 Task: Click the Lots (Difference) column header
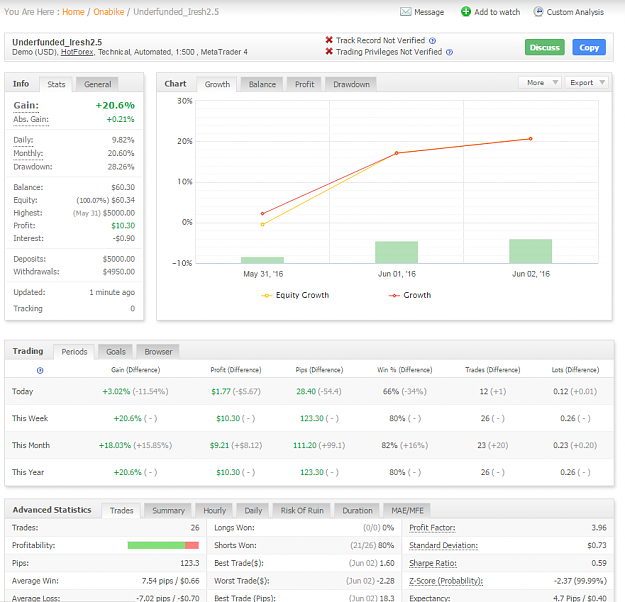pyautogui.click(x=575, y=370)
